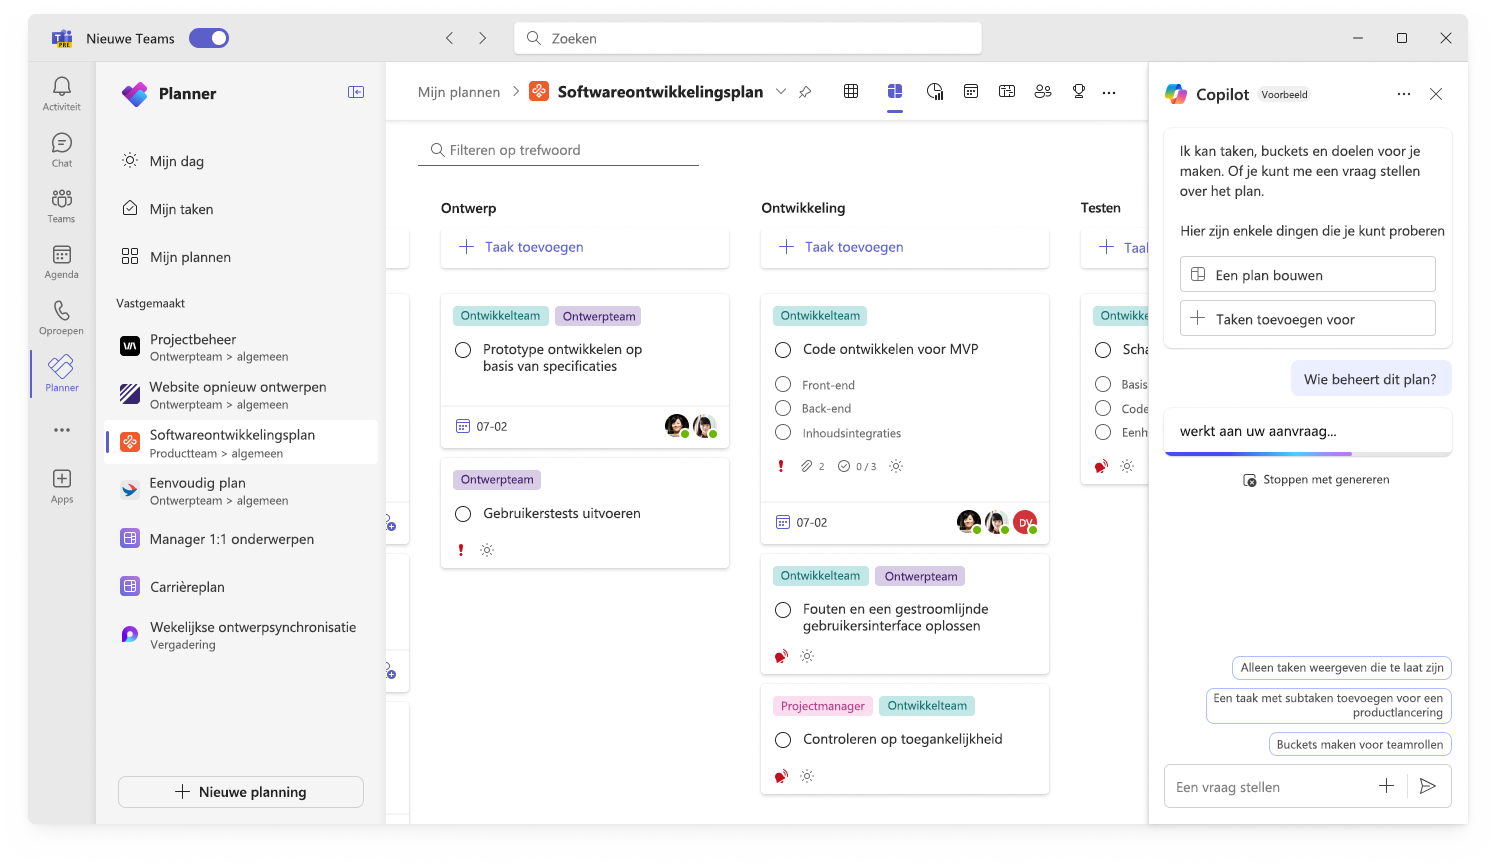Check off the Inhoudsintegraties subtask
1496x866 pixels.
pyautogui.click(x=783, y=432)
